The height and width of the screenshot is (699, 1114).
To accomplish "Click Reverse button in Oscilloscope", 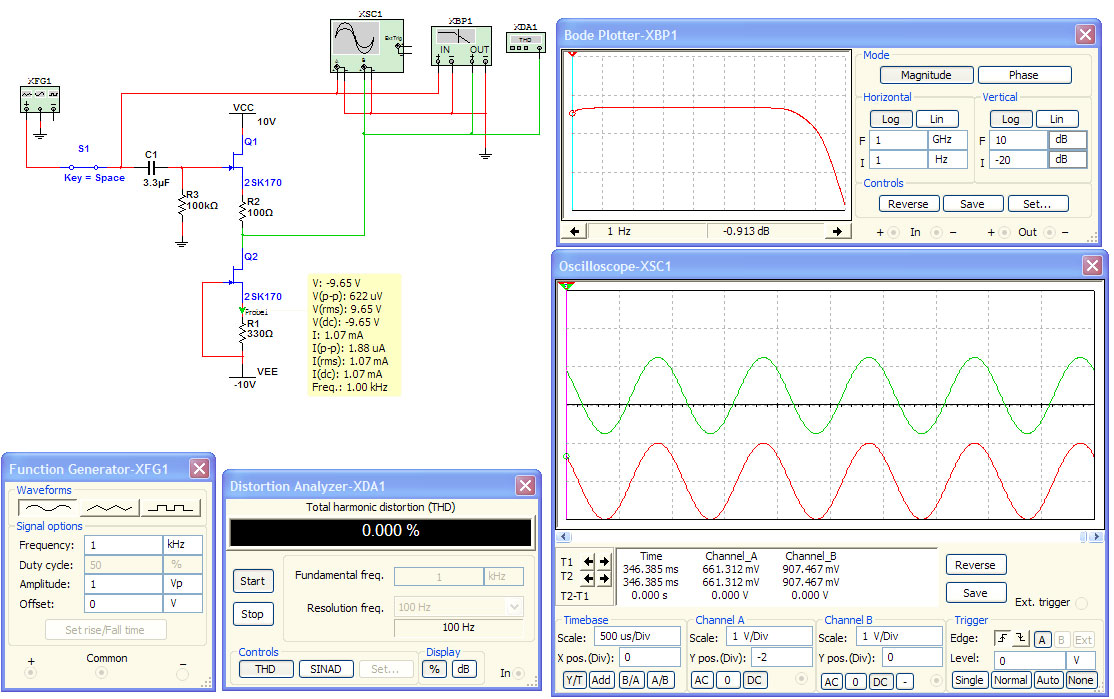I will [x=974, y=565].
